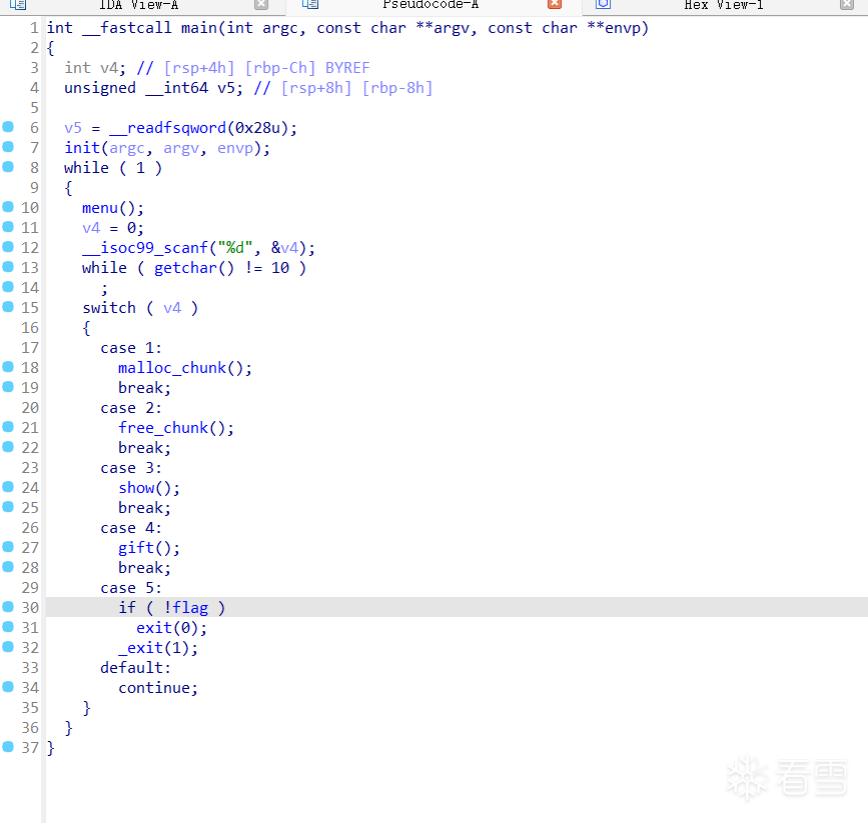Open the malloc_chunk function
Image resolution: width=868 pixels, height=823 pixels.
click(x=172, y=368)
